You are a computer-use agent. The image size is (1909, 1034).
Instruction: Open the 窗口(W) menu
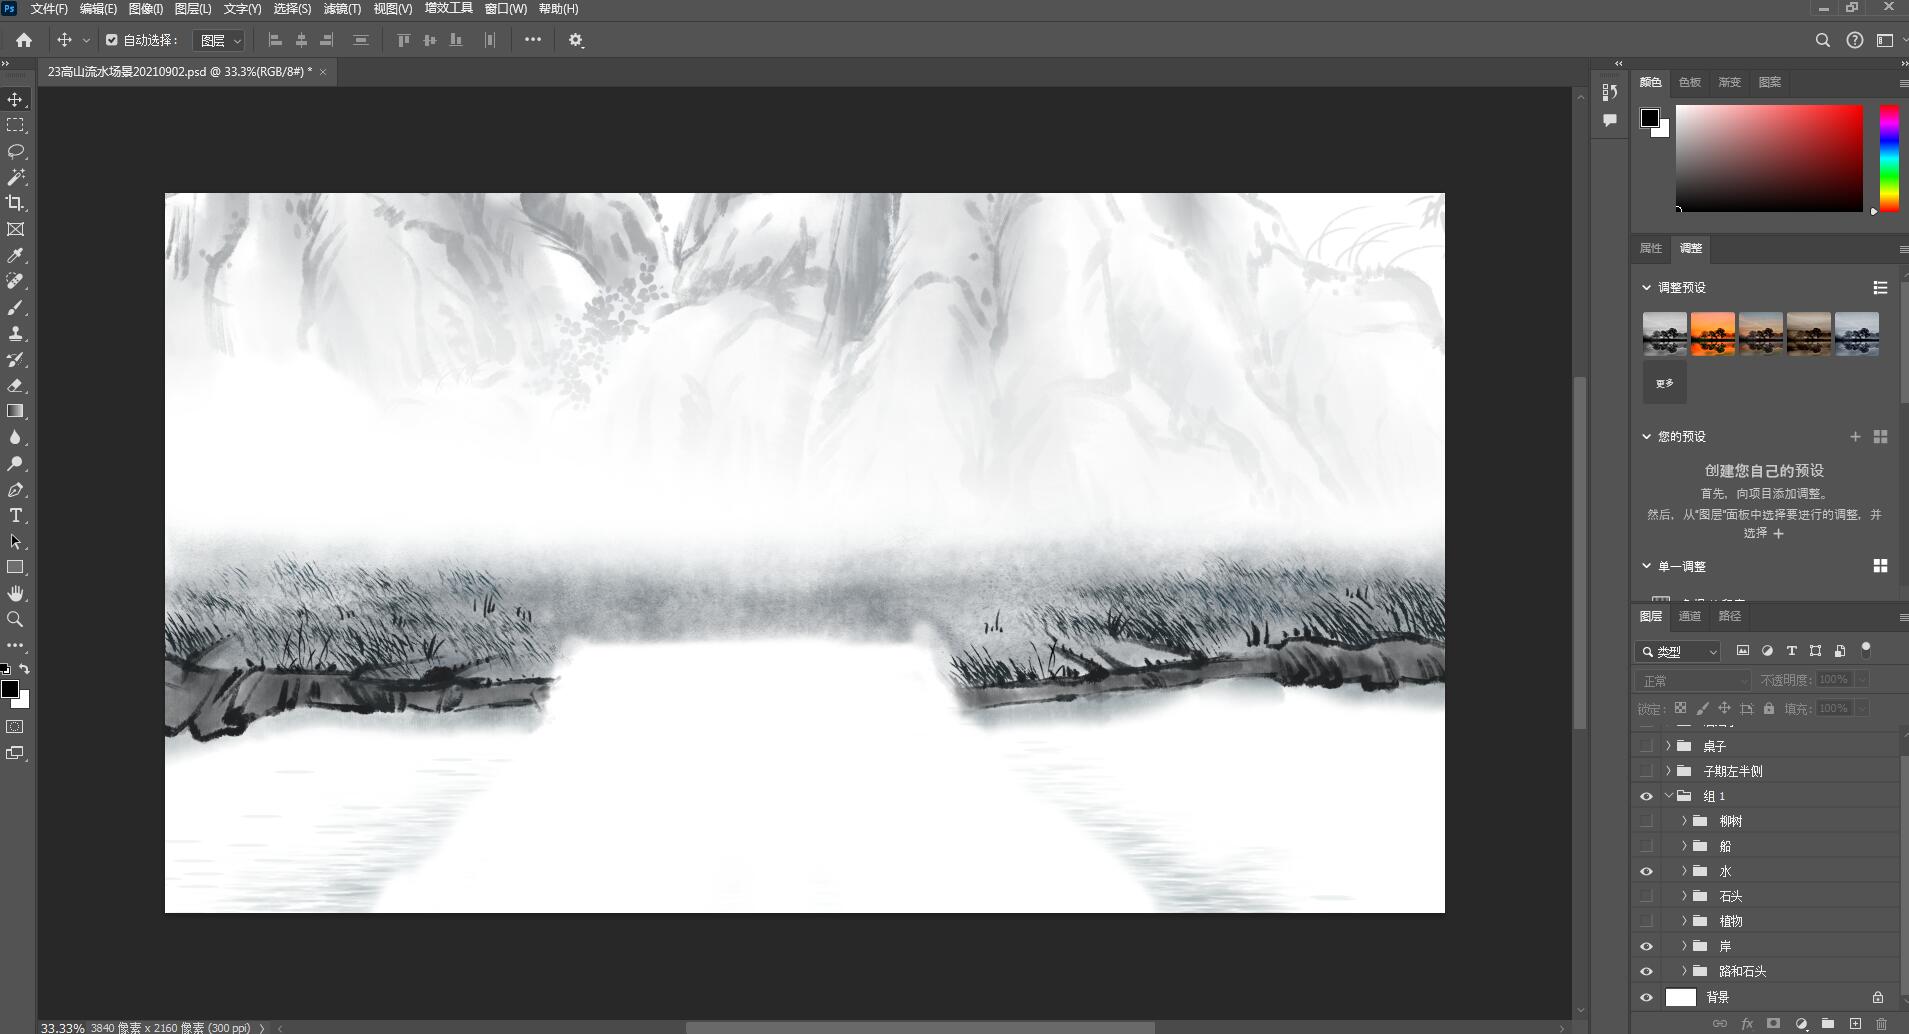[x=506, y=9]
